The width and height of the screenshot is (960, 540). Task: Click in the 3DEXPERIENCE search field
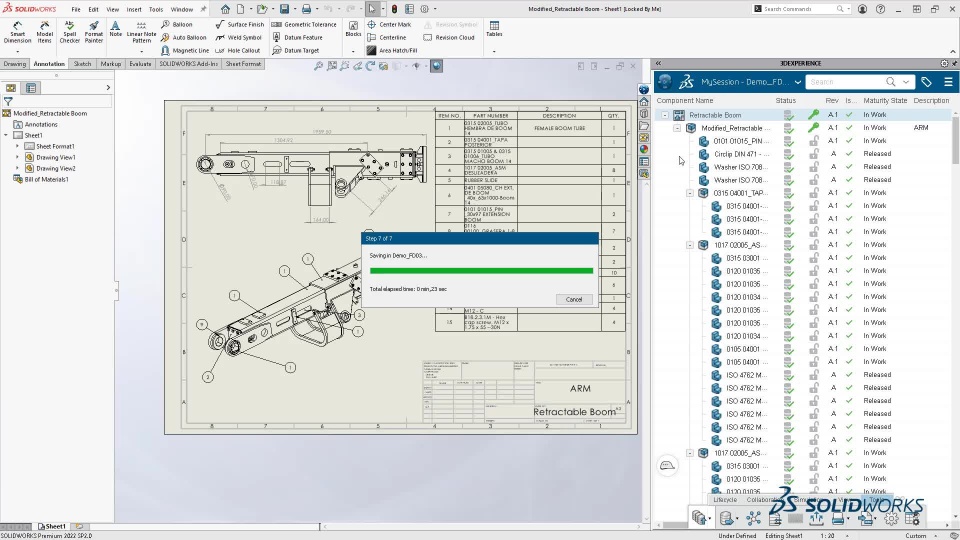click(846, 82)
